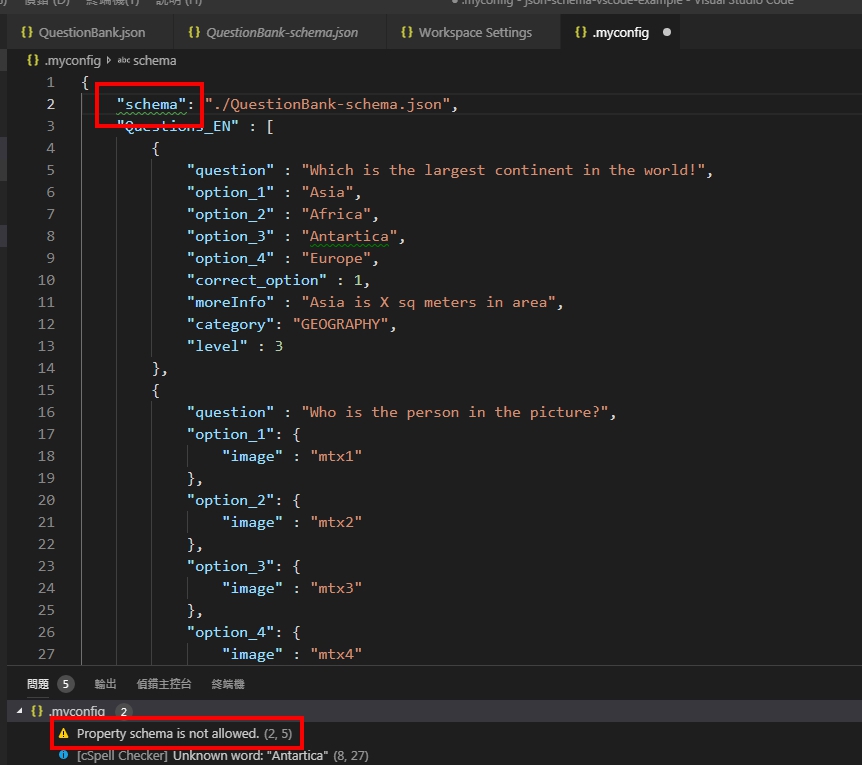This screenshot has height=765, width=862.
Task: Open the .myconfig breadcrumb file picker
Action: tap(72, 60)
